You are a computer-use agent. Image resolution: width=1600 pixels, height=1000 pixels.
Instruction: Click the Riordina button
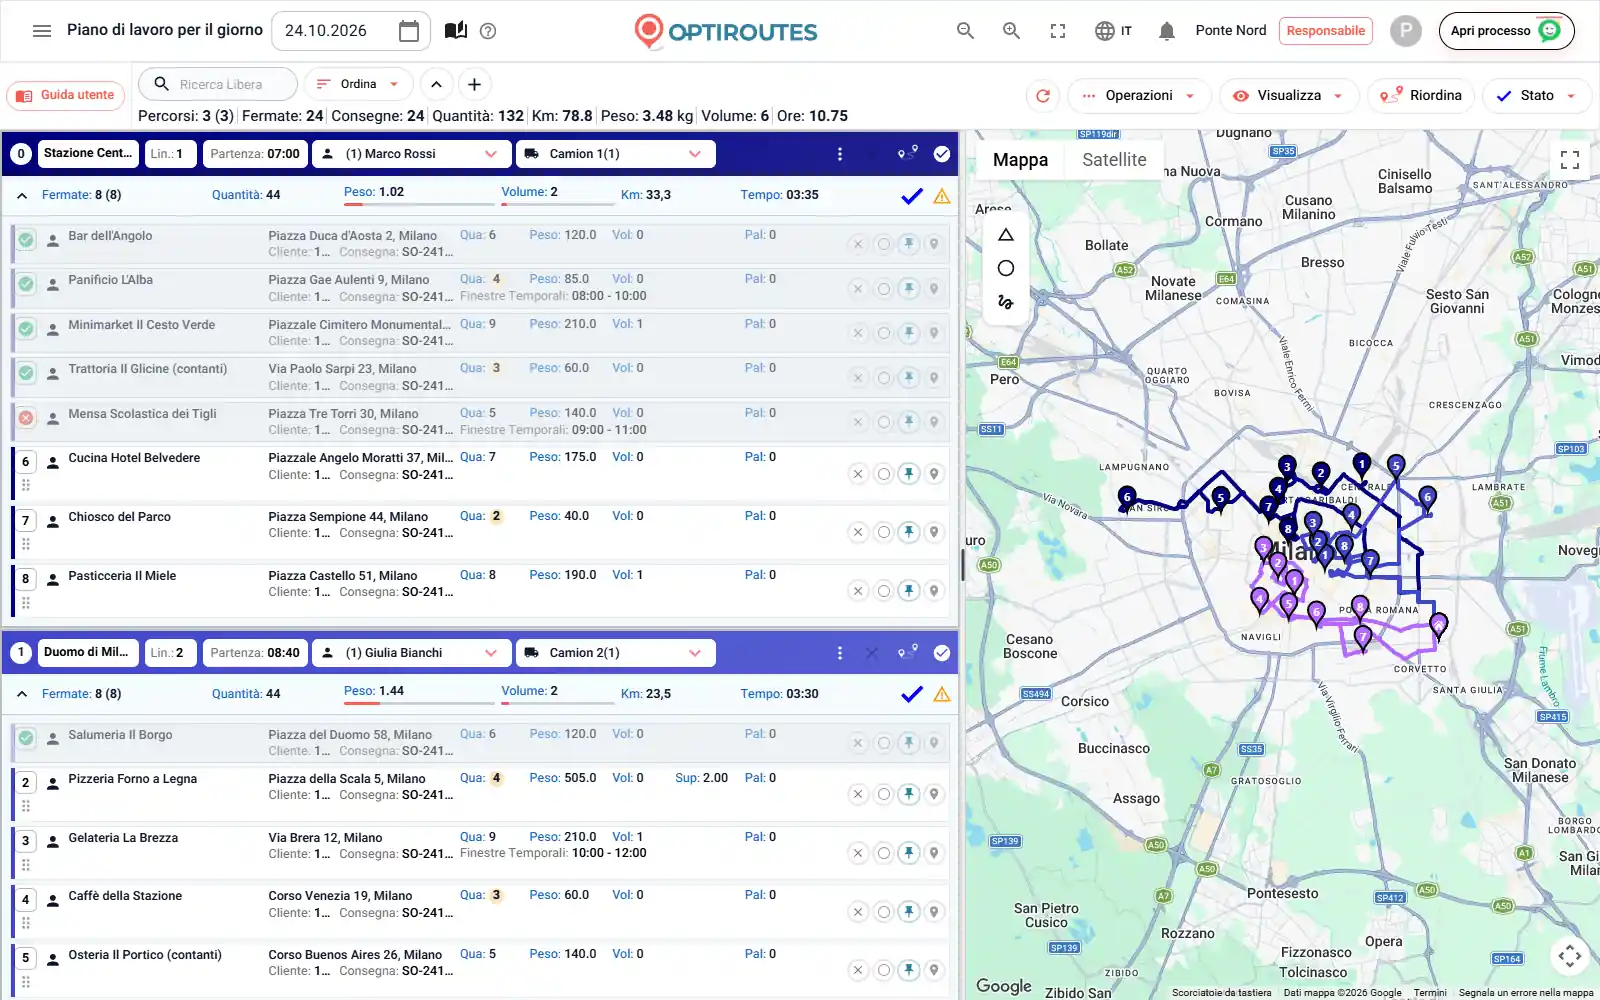(x=1421, y=96)
